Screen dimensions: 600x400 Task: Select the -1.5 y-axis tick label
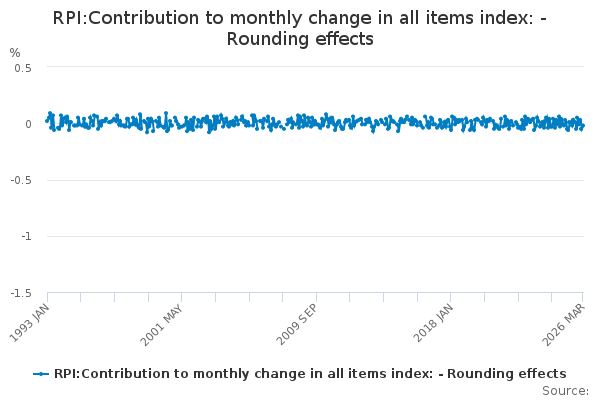click(21, 293)
